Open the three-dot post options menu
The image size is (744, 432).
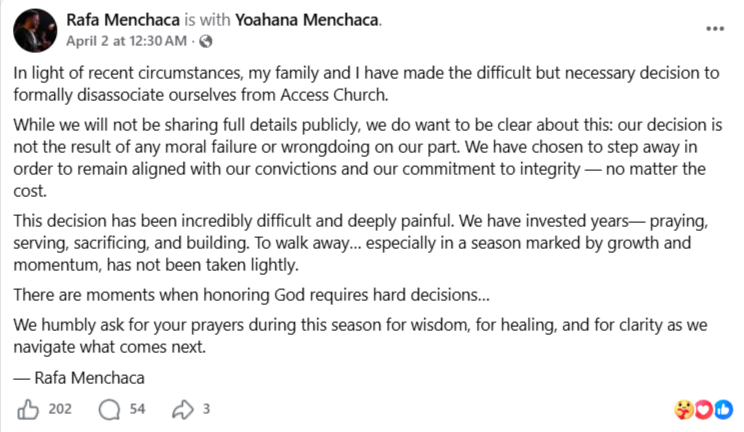click(x=714, y=28)
